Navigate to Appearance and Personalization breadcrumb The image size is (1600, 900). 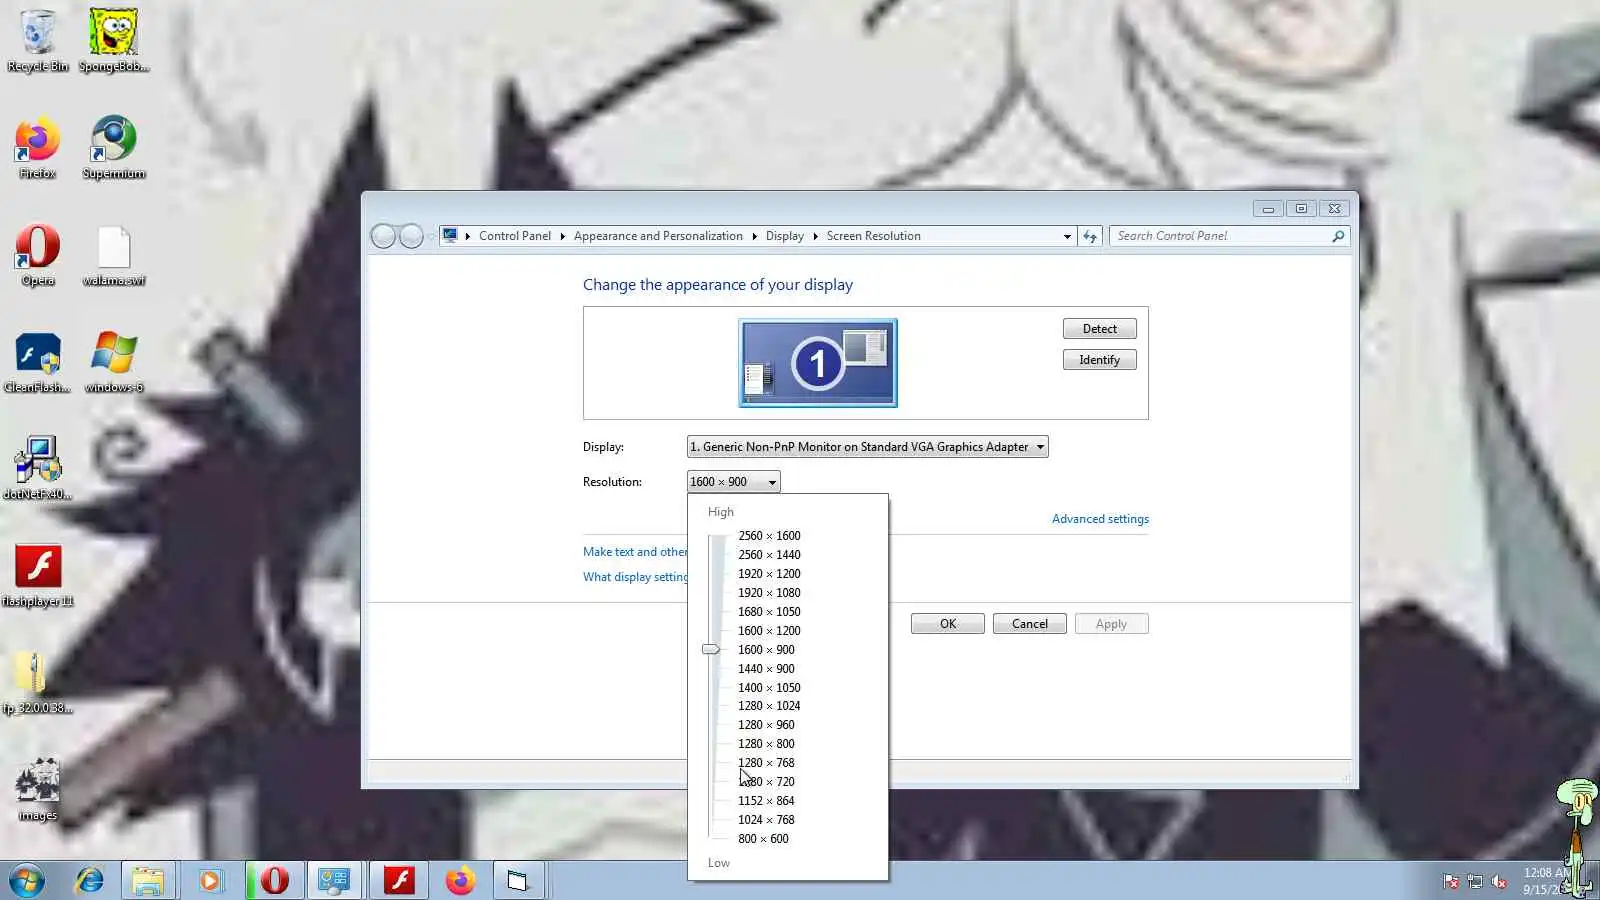coord(658,236)
